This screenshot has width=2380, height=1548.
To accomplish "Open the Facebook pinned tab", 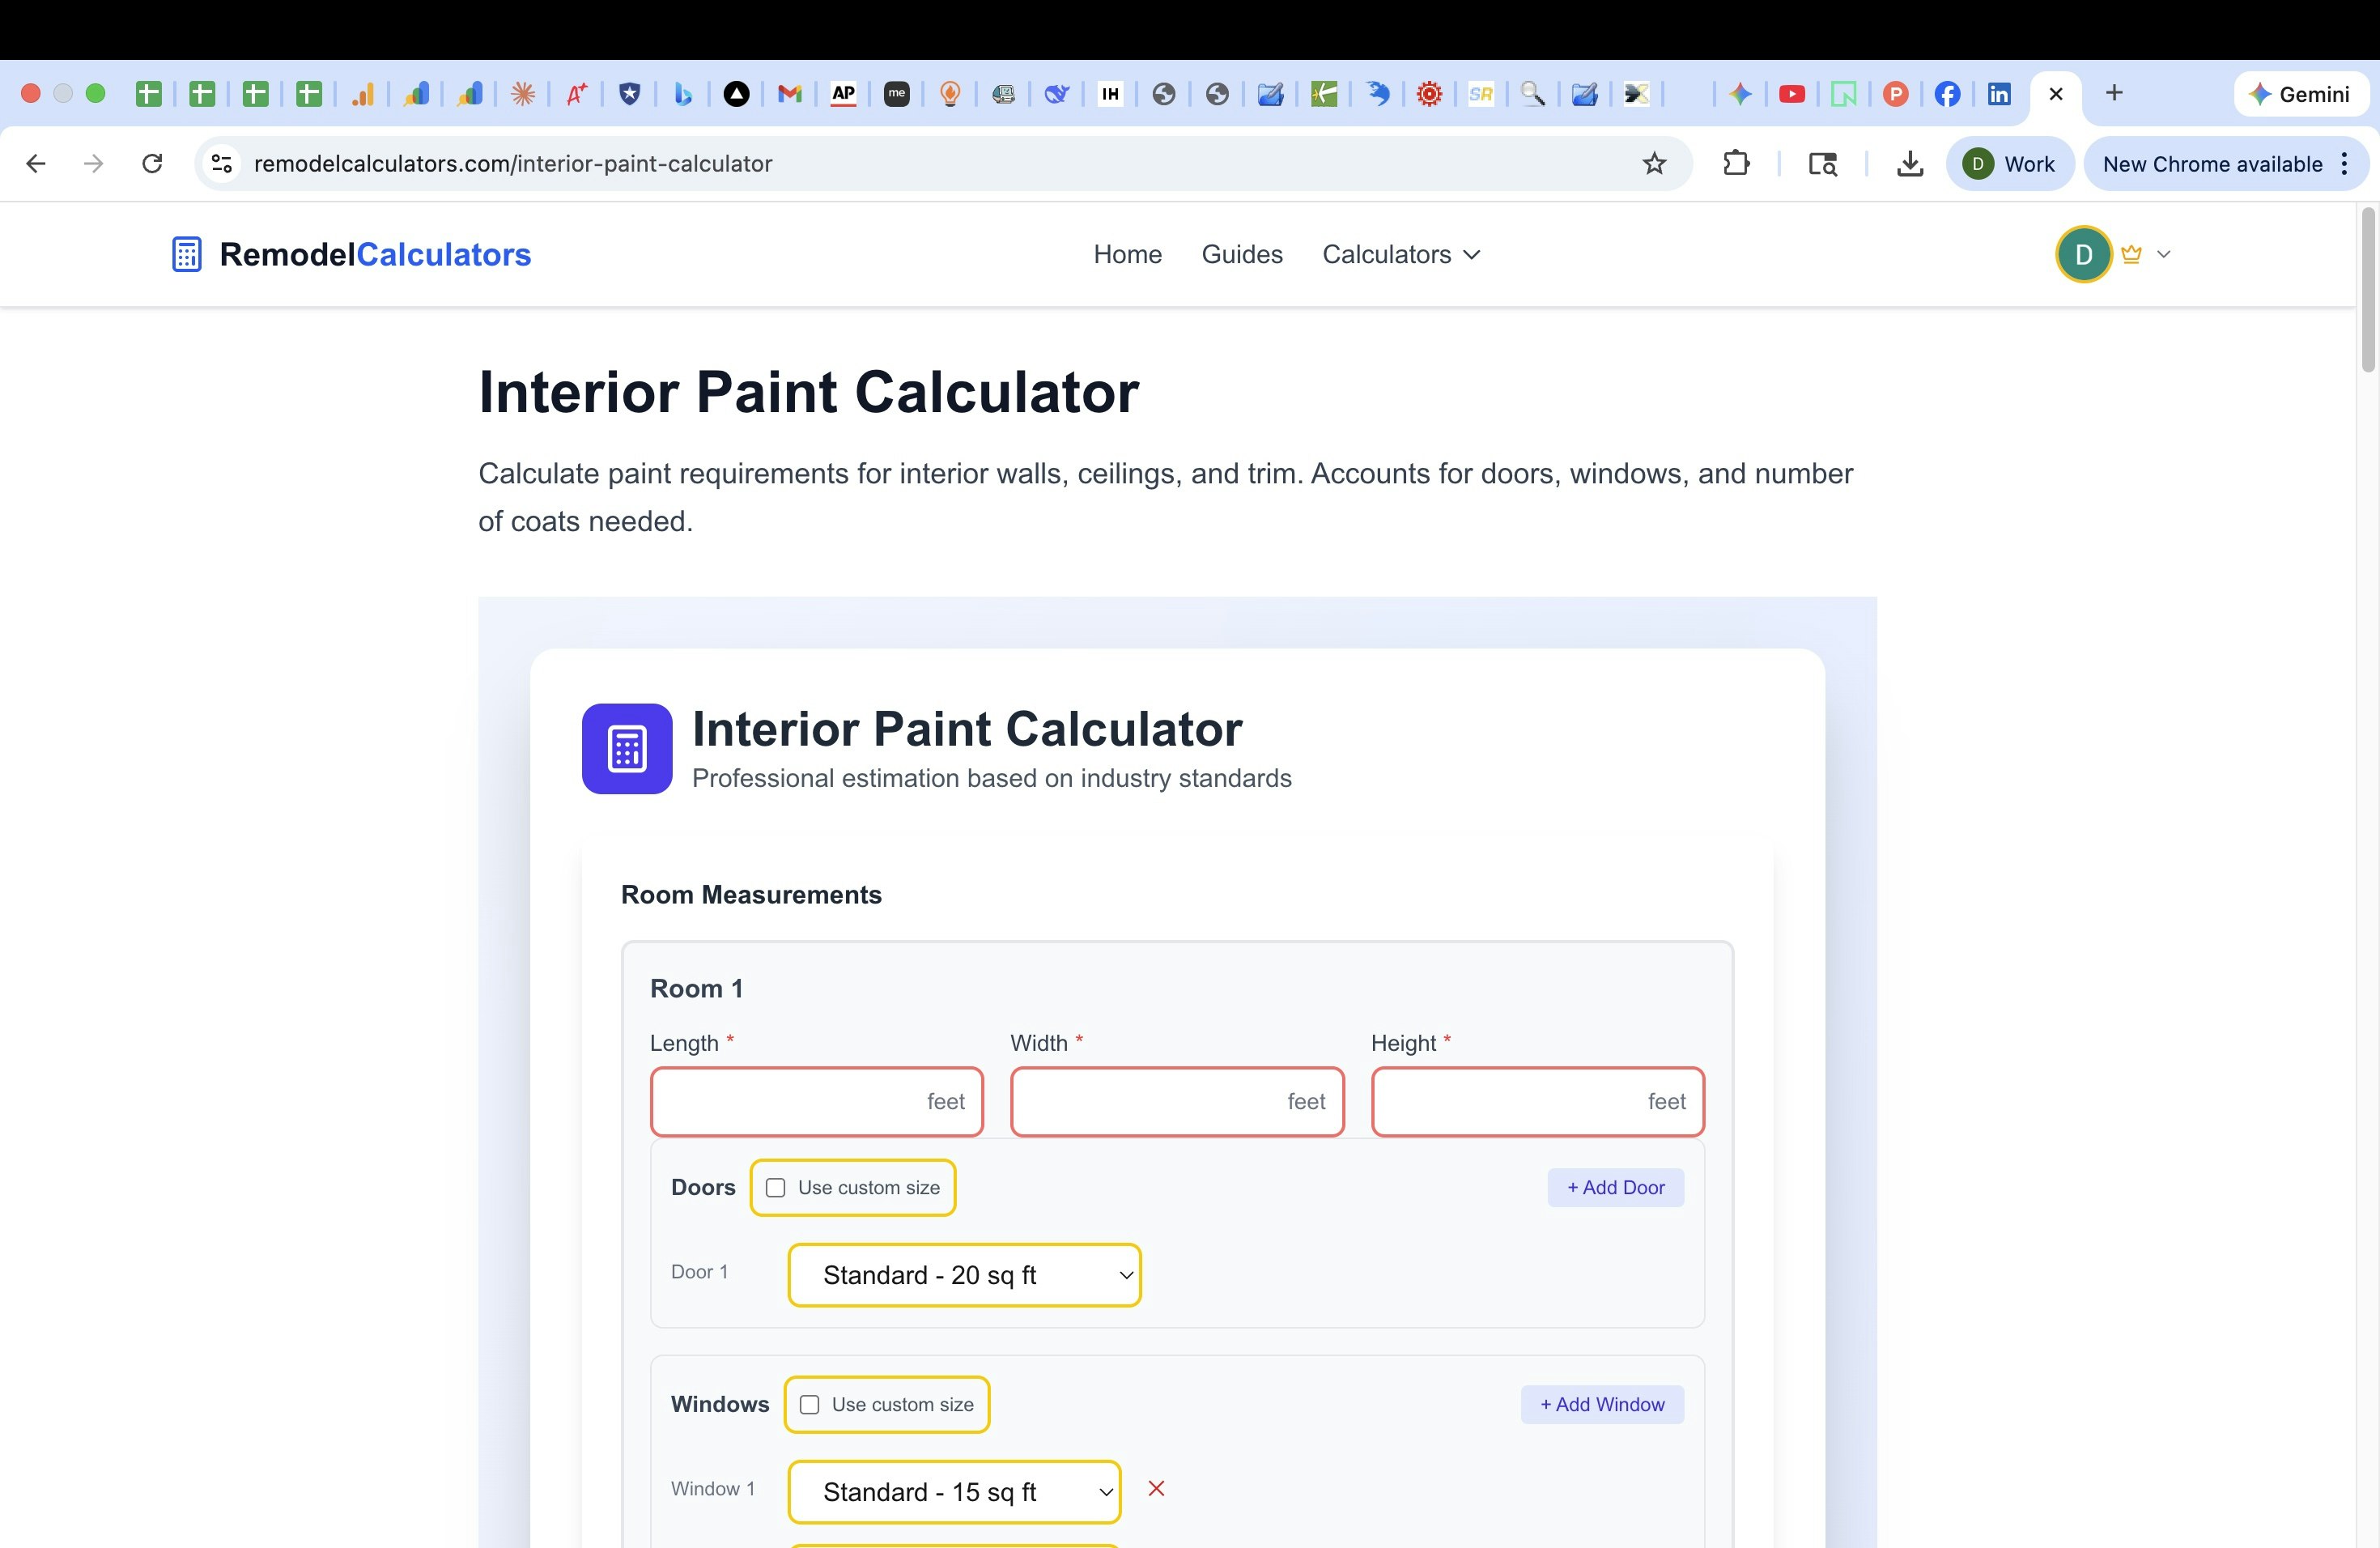I will click(1948, 93).
